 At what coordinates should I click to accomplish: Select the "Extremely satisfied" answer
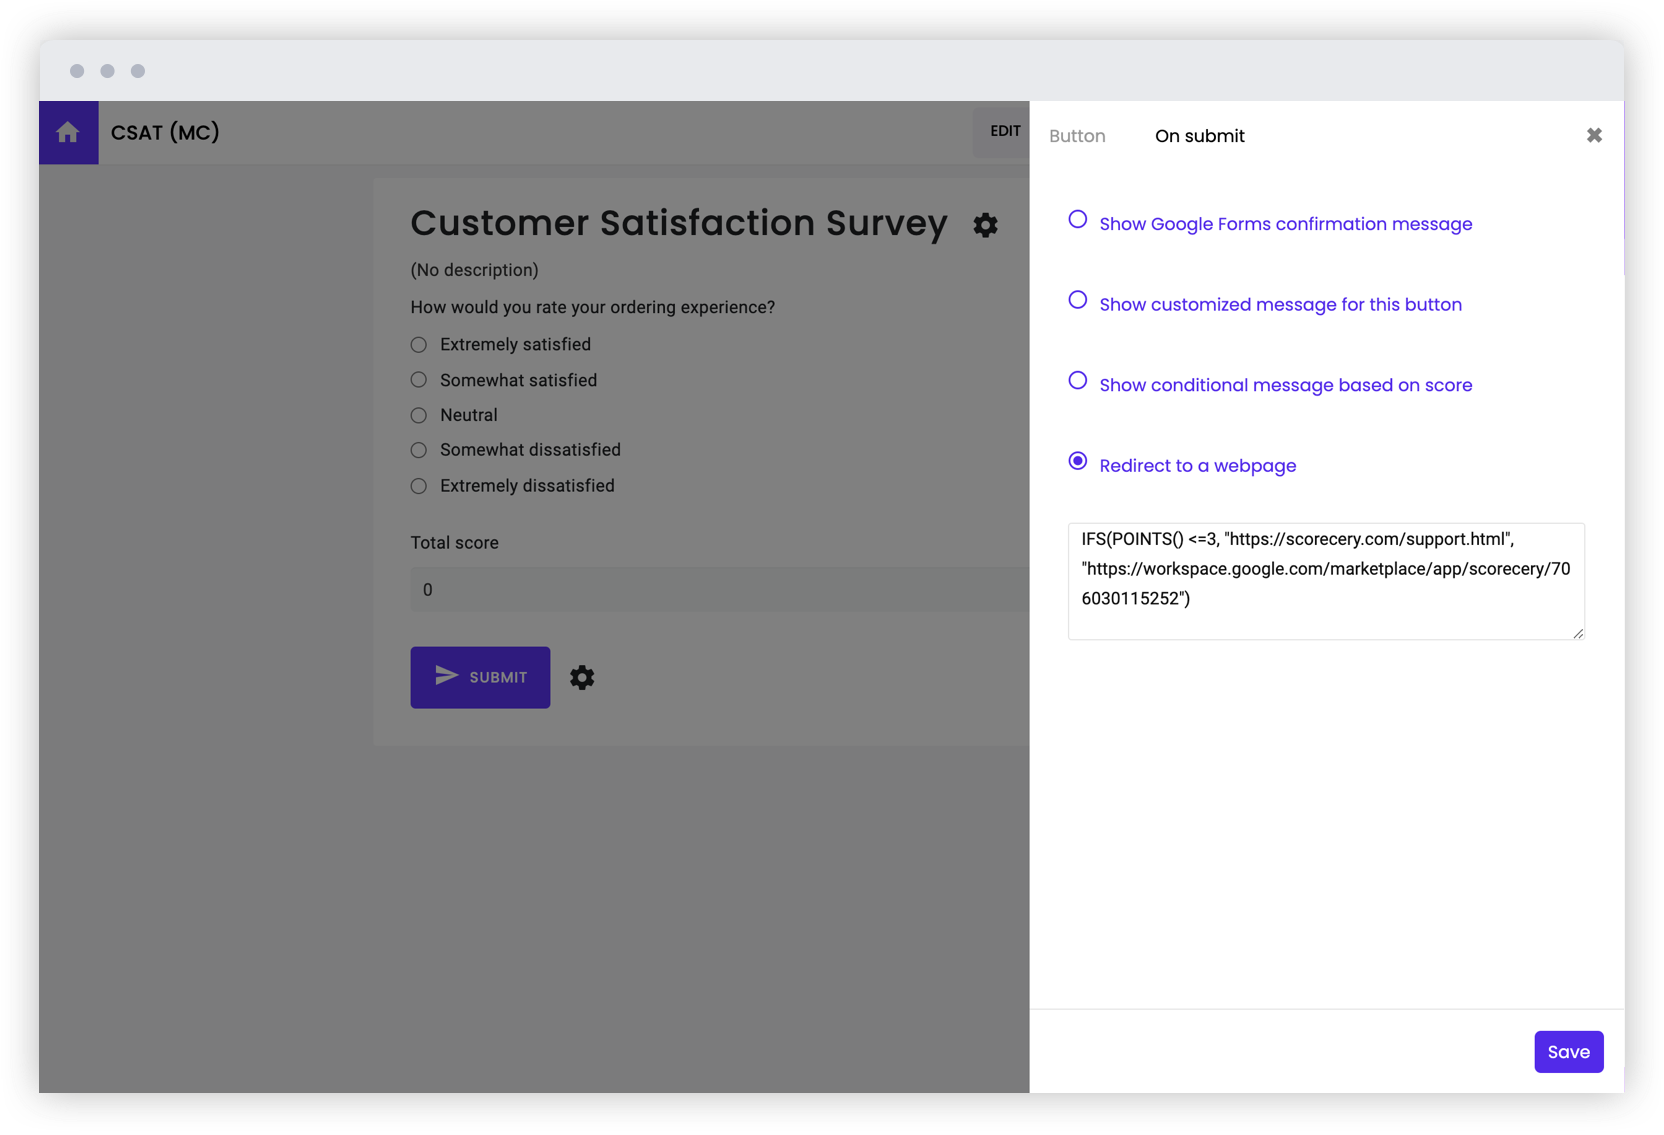[418, 344]
